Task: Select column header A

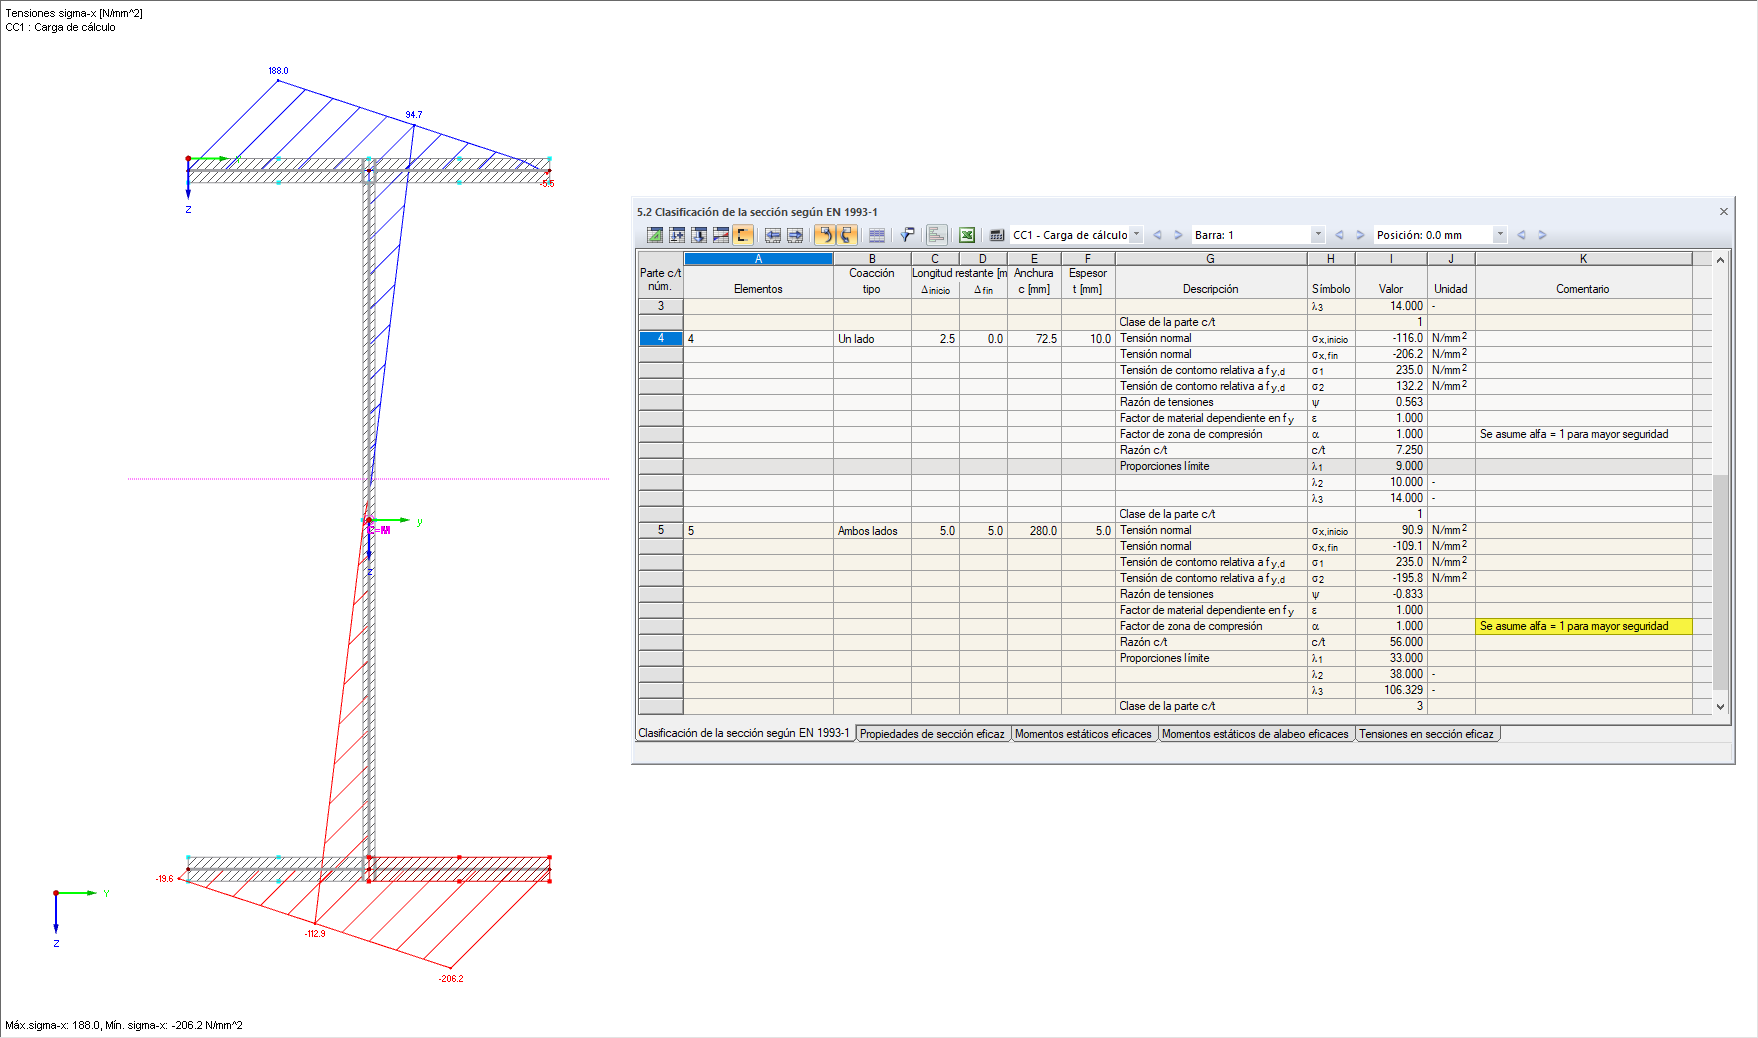Action: pos(758,259)
